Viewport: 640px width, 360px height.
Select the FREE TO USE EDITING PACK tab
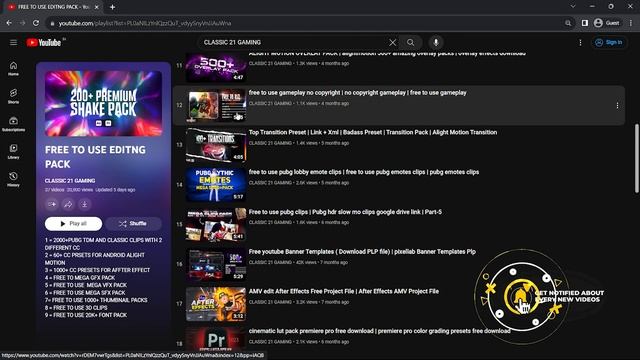pos(52,7)
